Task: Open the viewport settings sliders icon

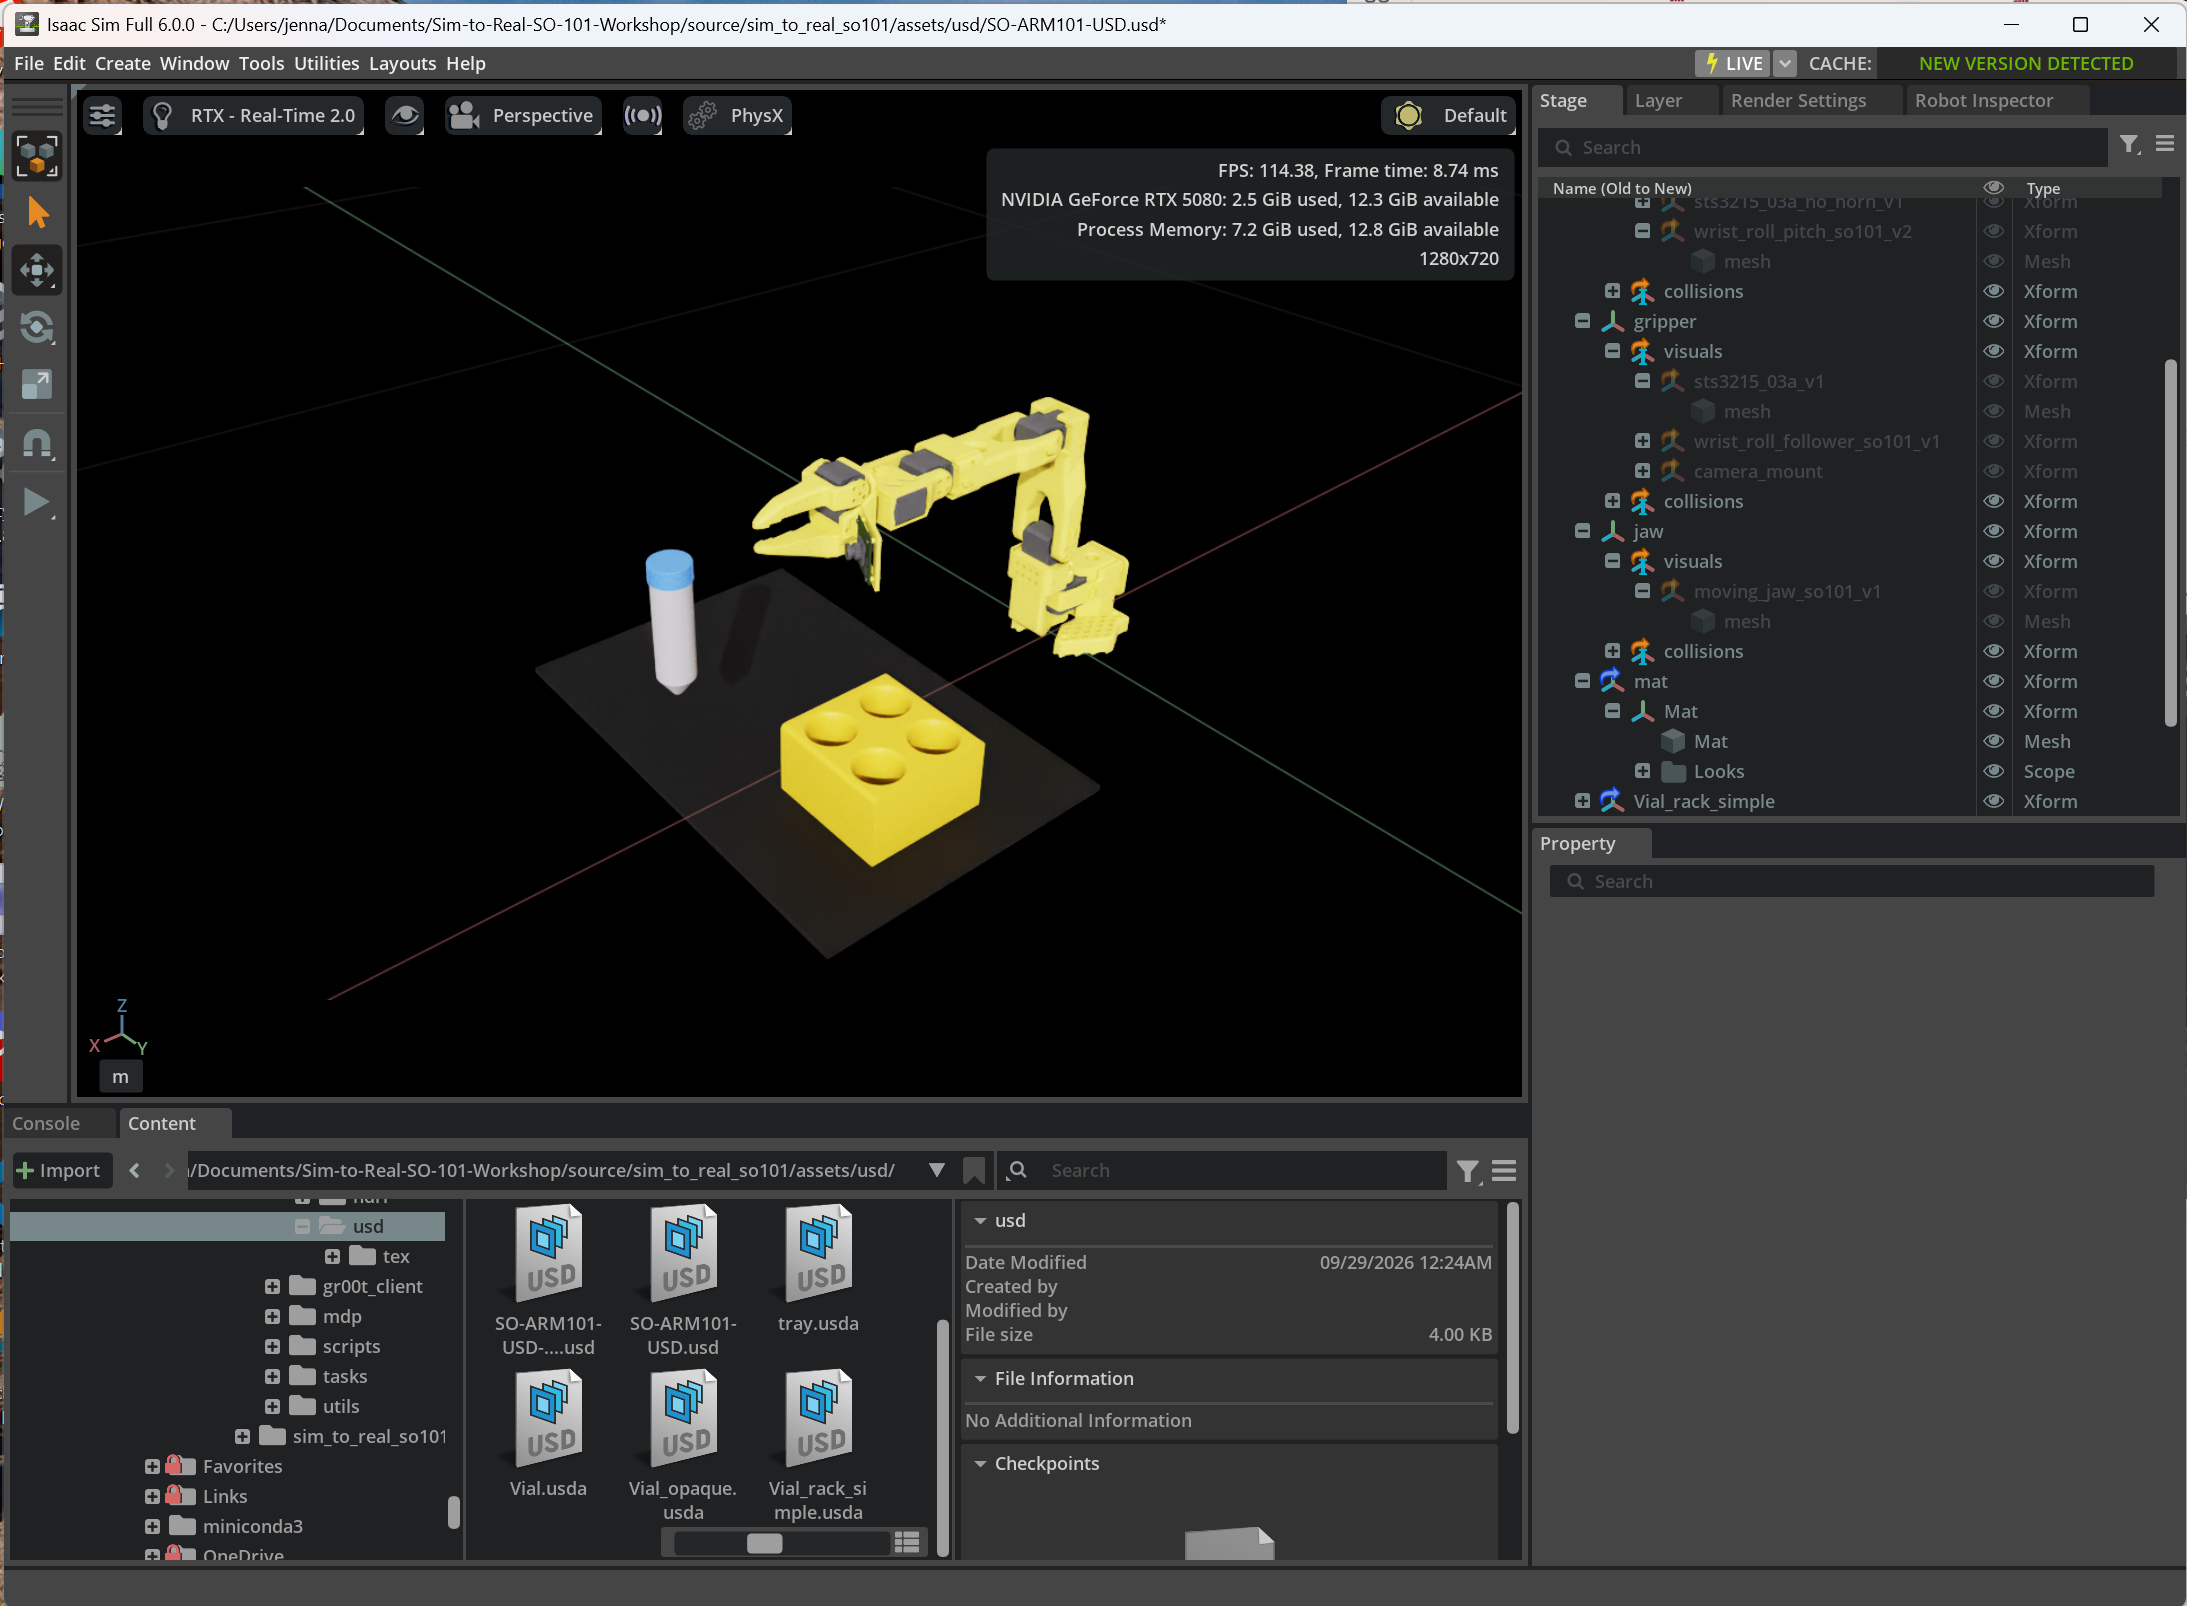Action: pos(102,116)
